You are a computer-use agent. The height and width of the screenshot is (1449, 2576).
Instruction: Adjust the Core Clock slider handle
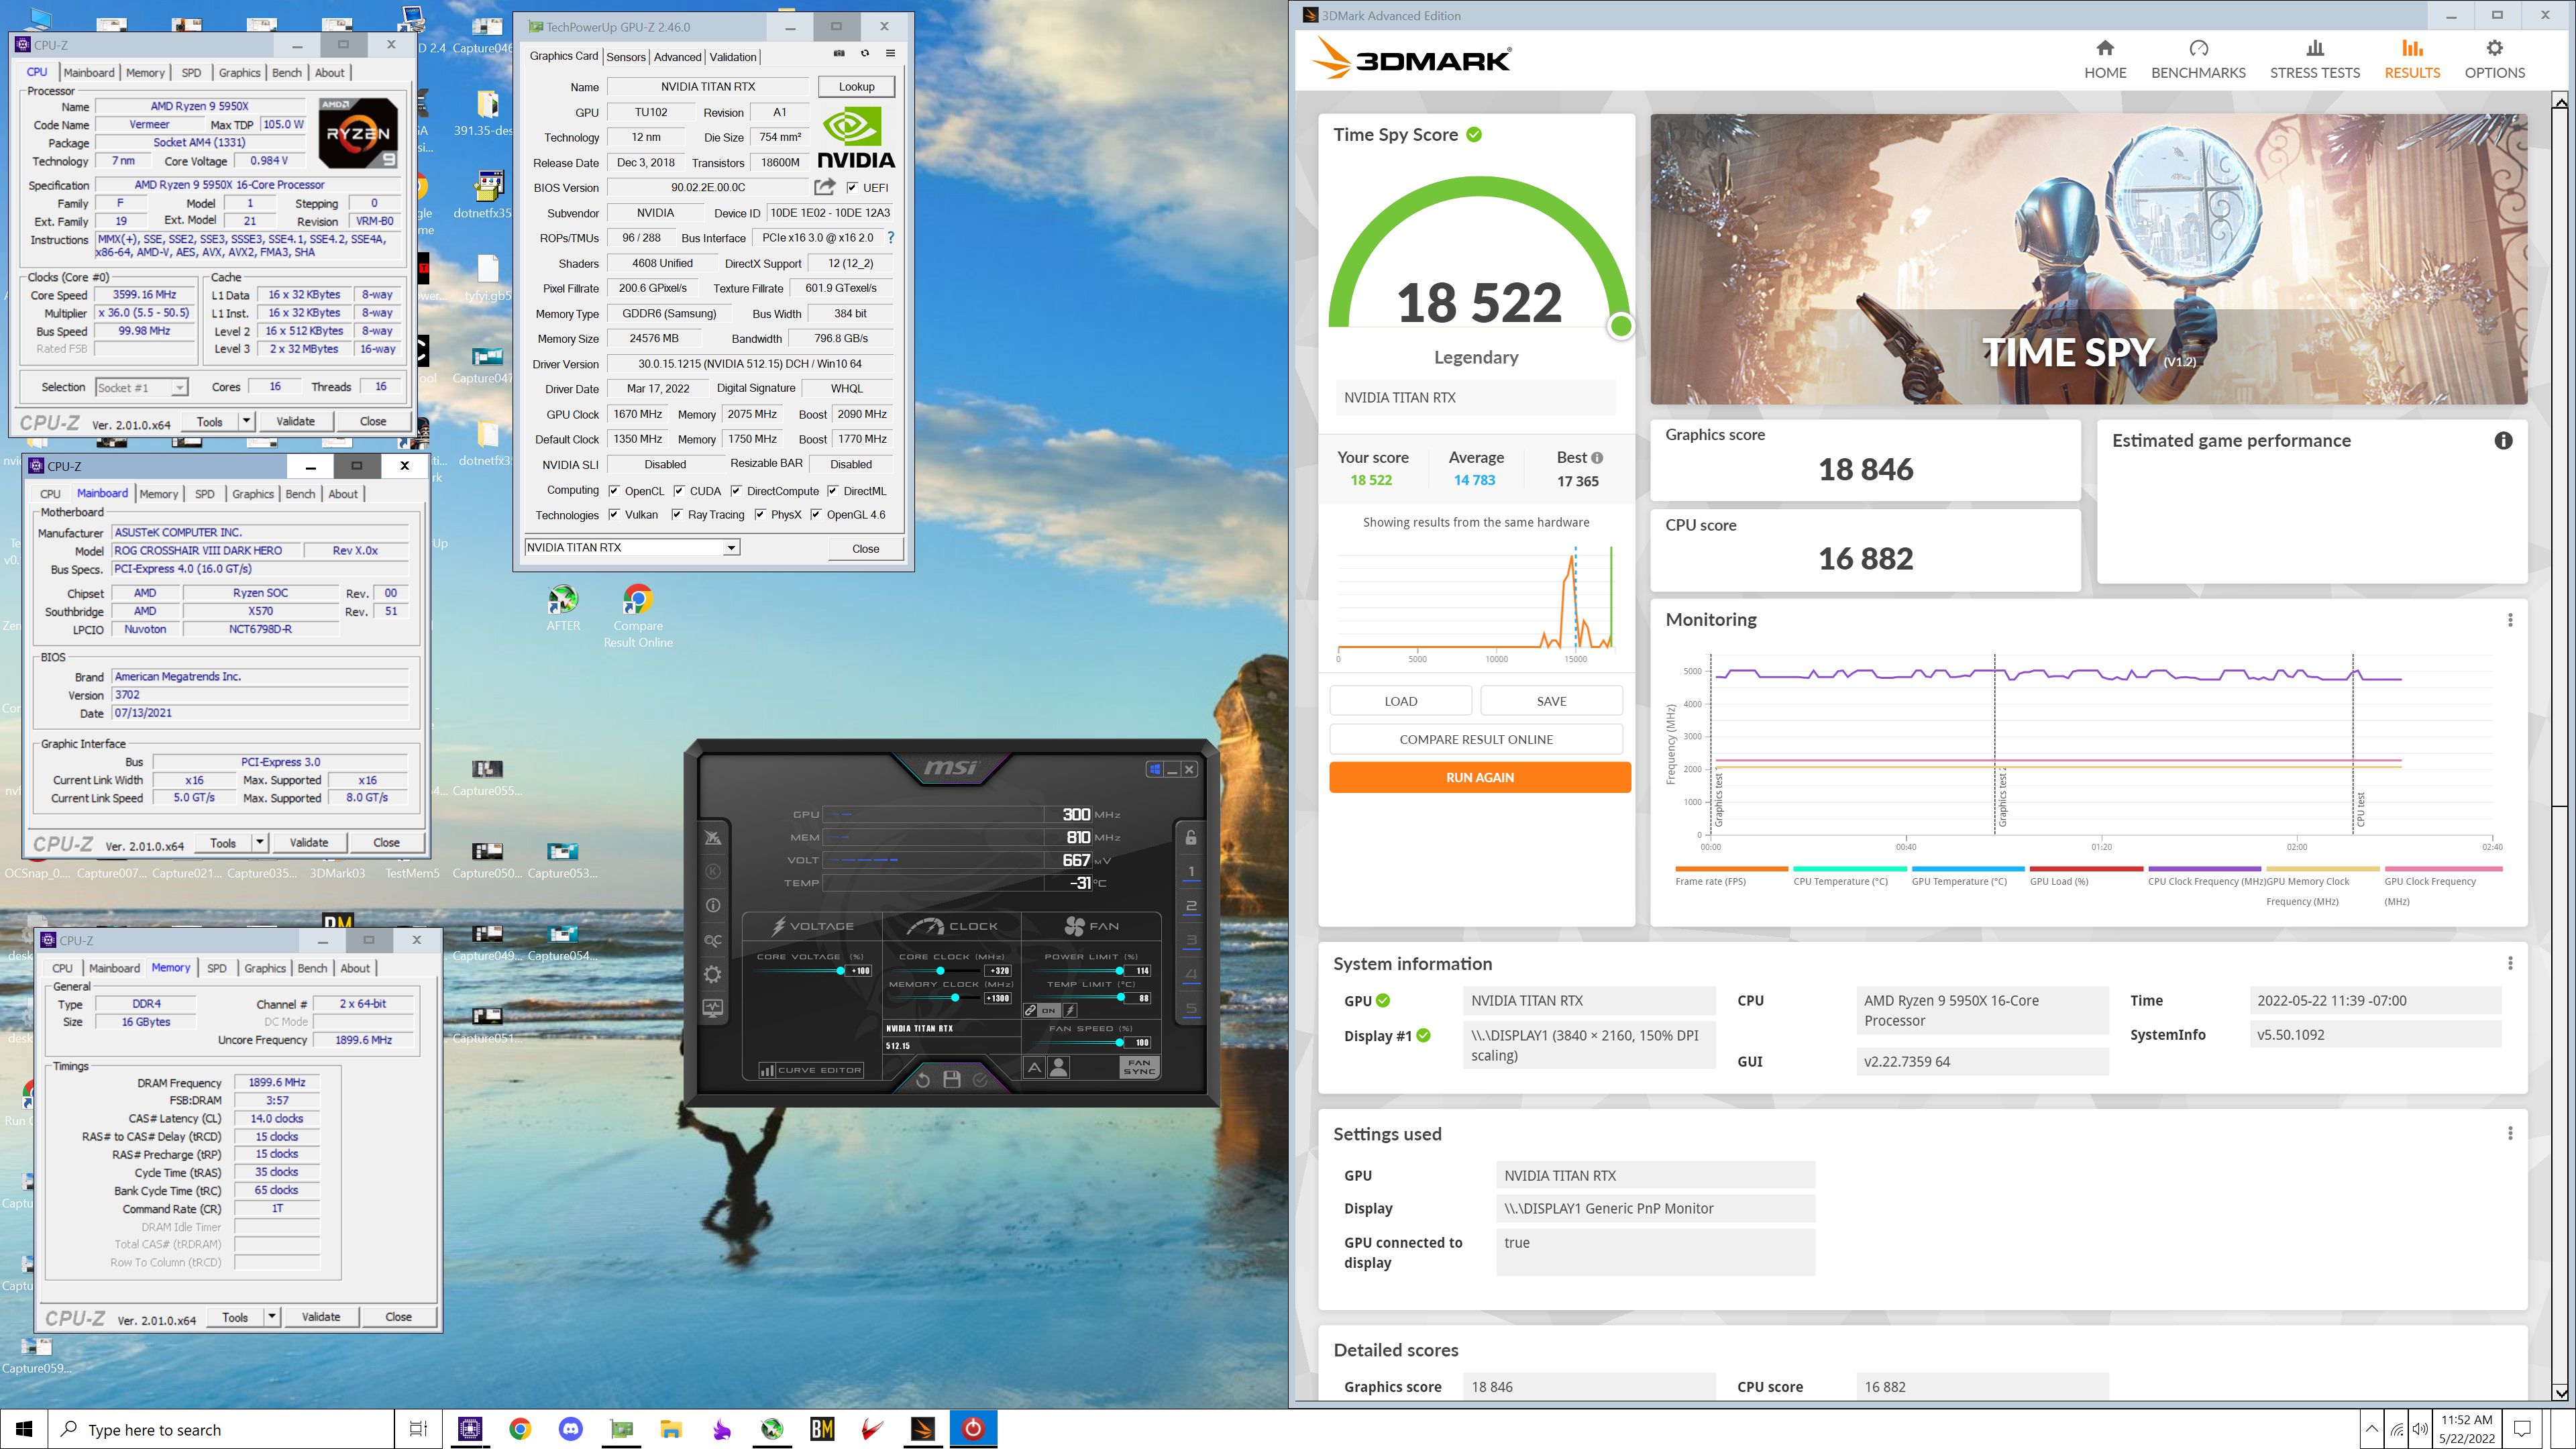tap(940, 971)
